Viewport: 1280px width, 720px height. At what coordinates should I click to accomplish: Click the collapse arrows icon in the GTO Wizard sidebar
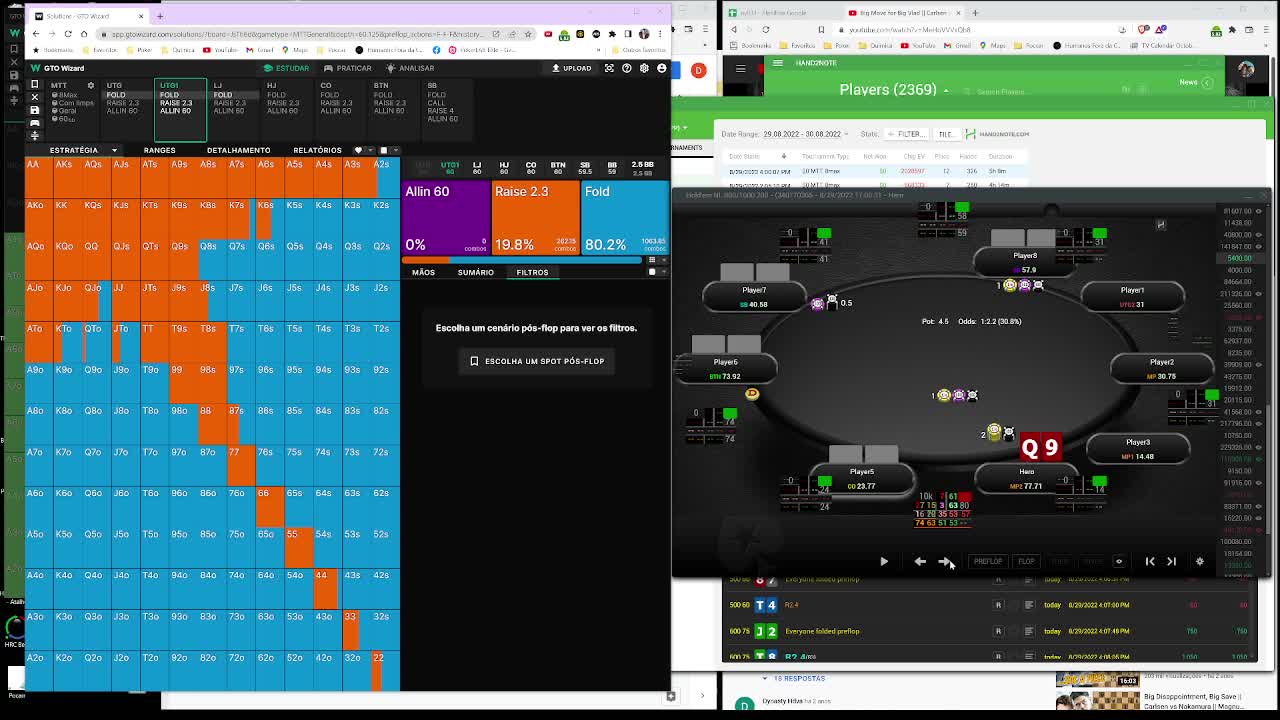click(35, 136)
